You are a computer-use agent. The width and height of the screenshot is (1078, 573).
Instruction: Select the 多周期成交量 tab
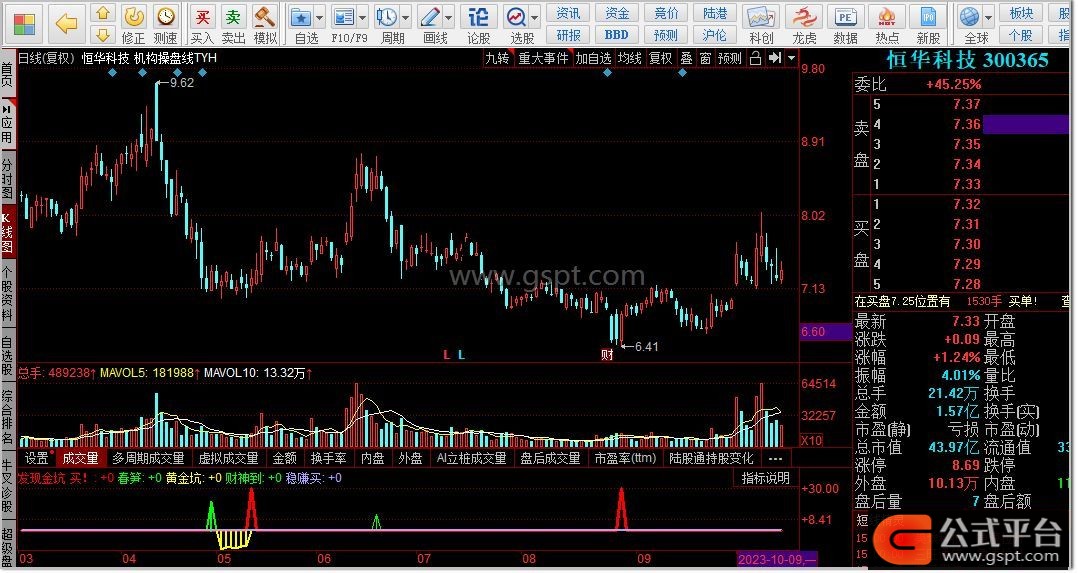point(148,458)
